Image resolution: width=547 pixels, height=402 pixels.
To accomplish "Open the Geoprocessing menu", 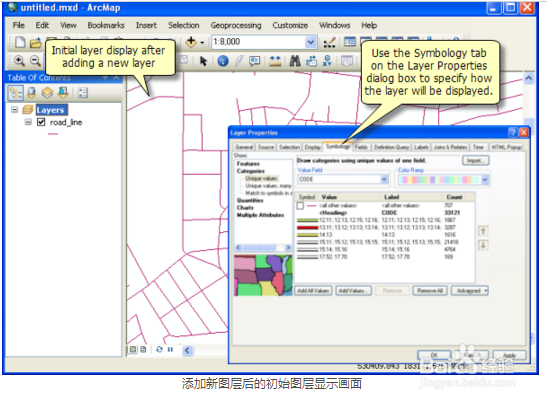I will coord(236,25).
